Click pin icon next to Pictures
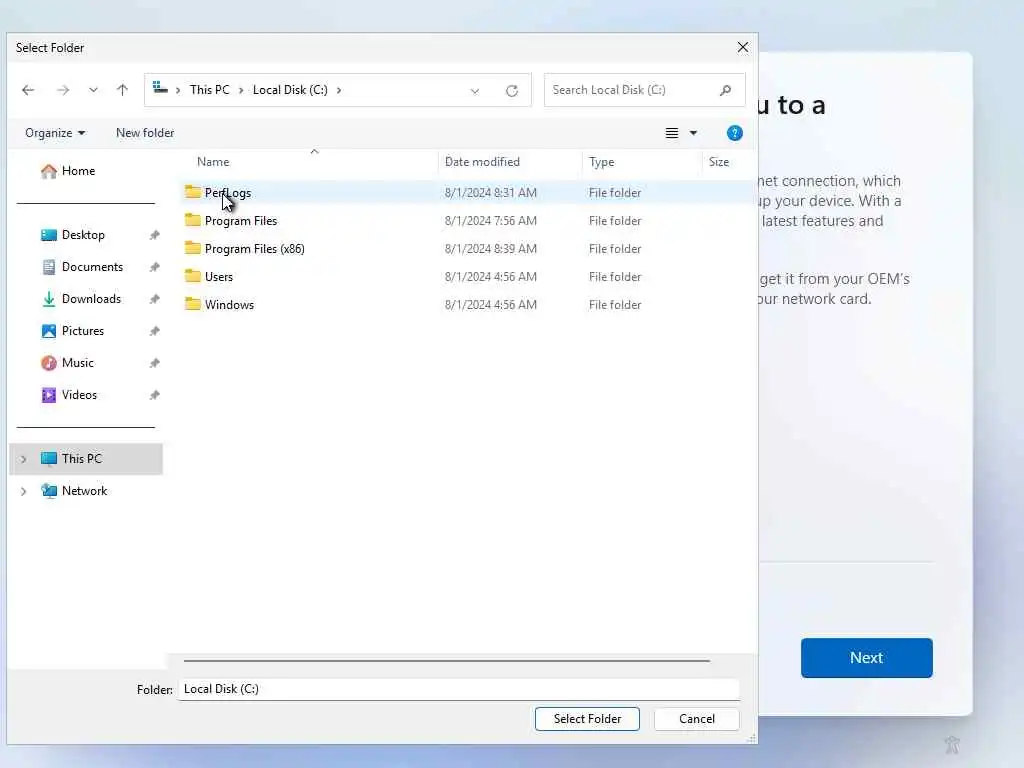The image size is (1024, 768). point(155,331)
